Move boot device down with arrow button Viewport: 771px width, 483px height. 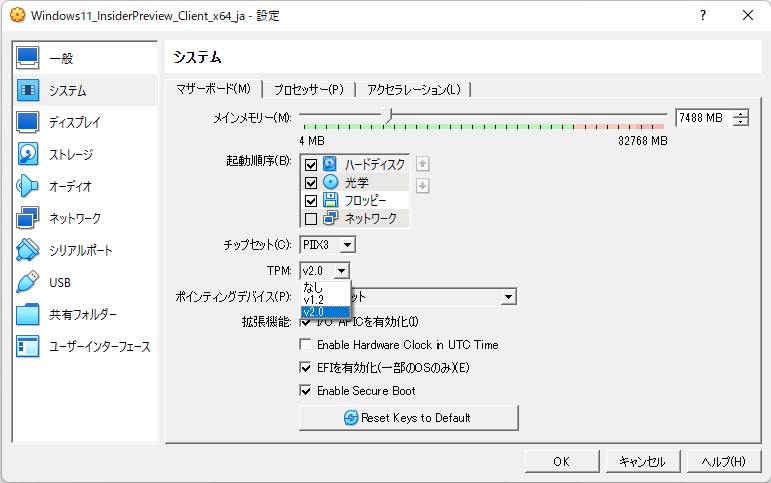pyautogui.click(x=422, y=185)
